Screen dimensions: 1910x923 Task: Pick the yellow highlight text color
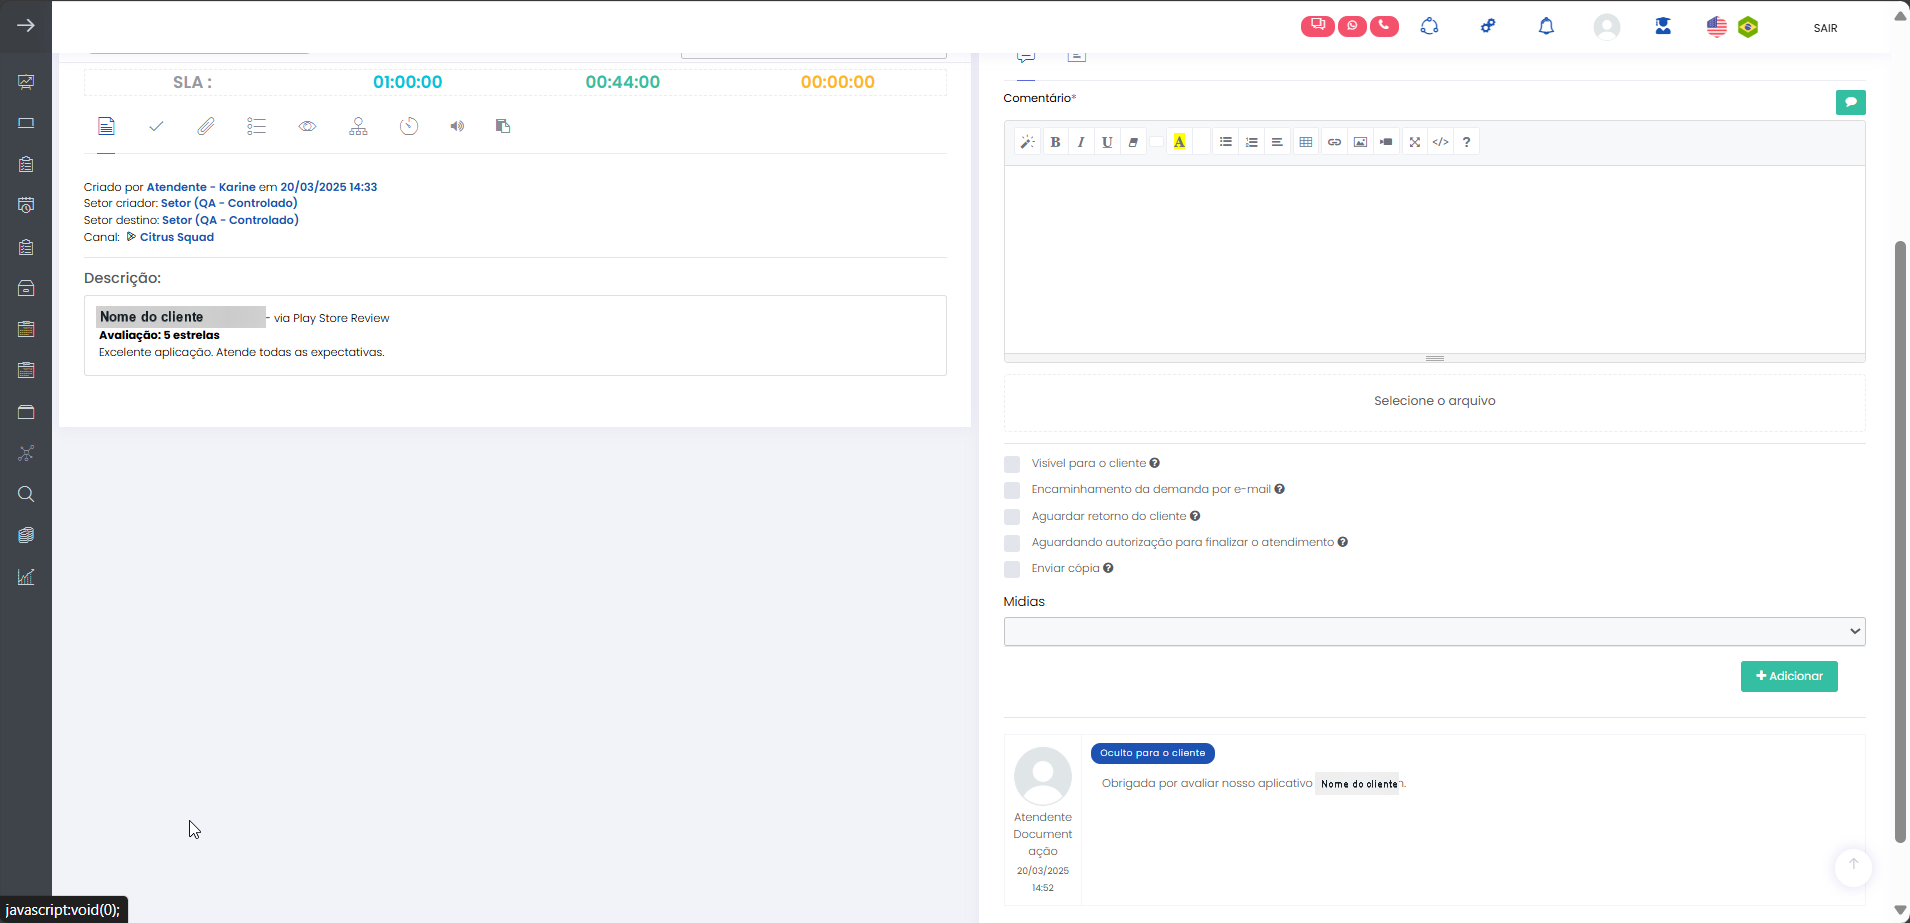pos(1180,142)
